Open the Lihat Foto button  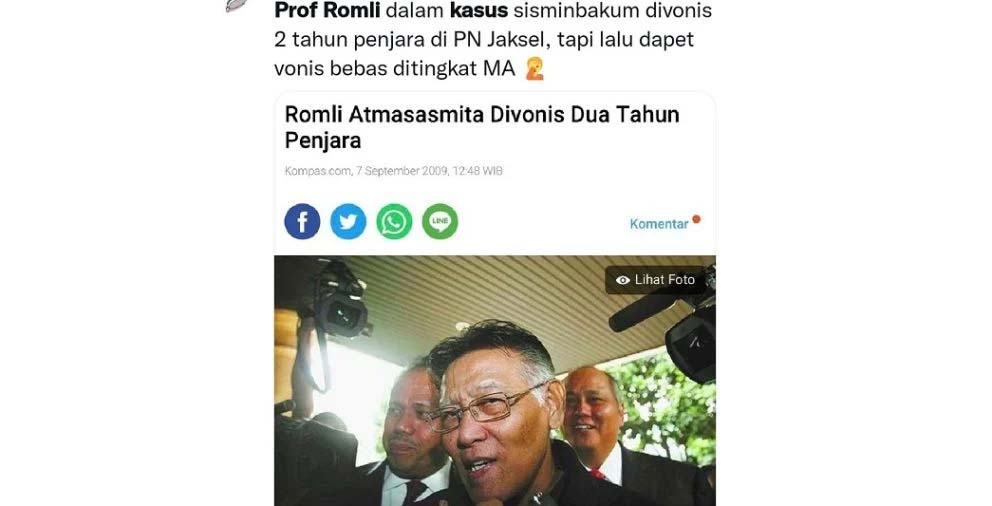coord(655,280)
